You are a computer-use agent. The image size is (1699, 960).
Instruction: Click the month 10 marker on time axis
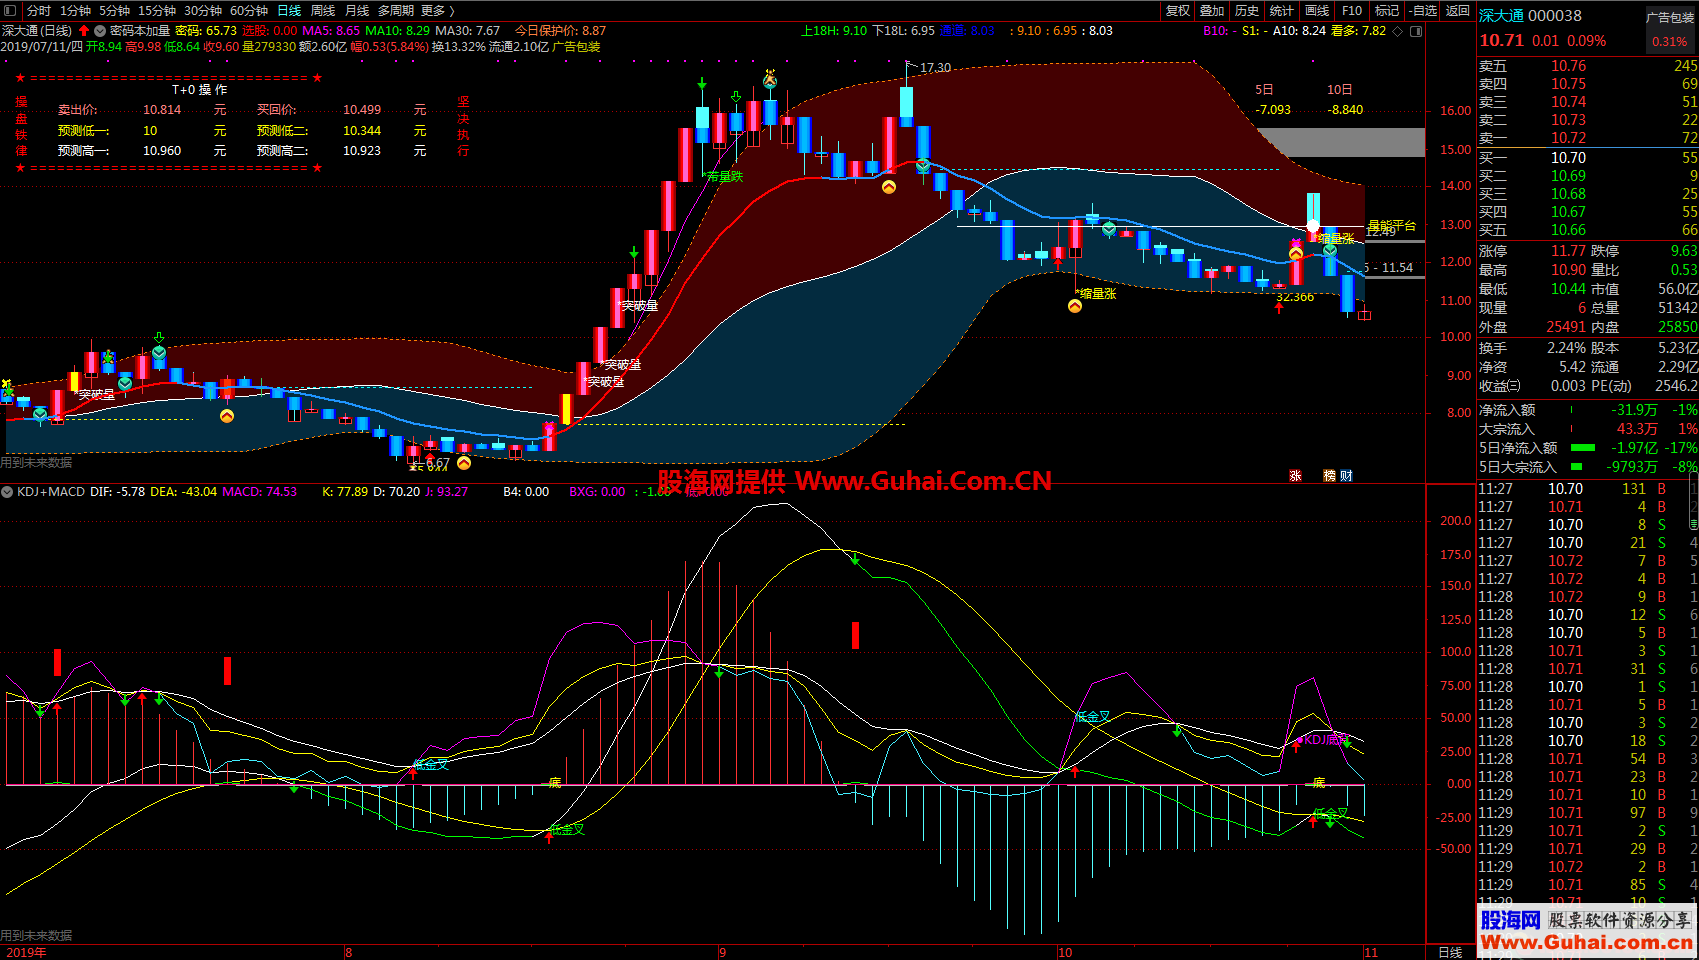[1065, 952]
